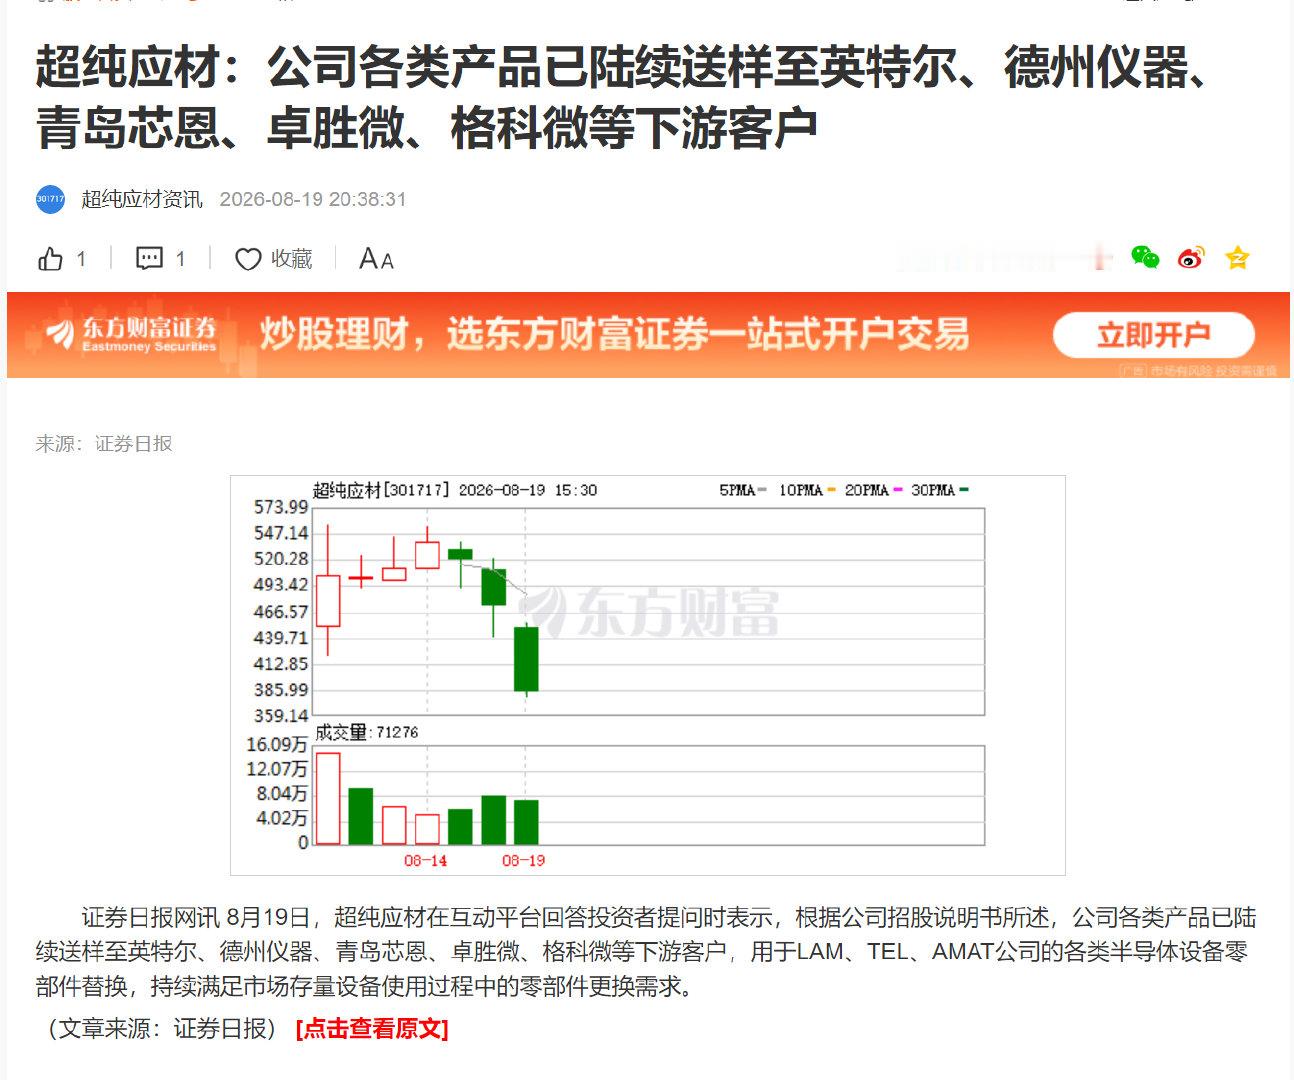Click the comment count beside speech bubble
The image size is (1294, 1080).
180,259
